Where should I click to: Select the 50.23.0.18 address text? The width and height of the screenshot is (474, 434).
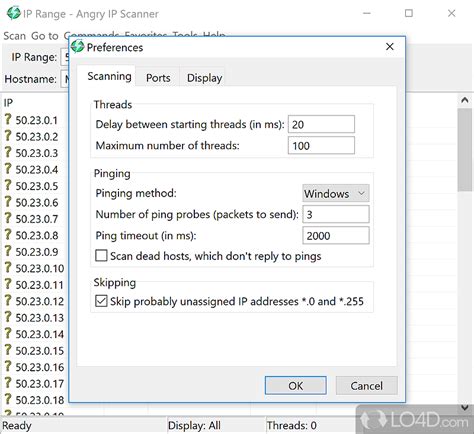pos(40,400)
